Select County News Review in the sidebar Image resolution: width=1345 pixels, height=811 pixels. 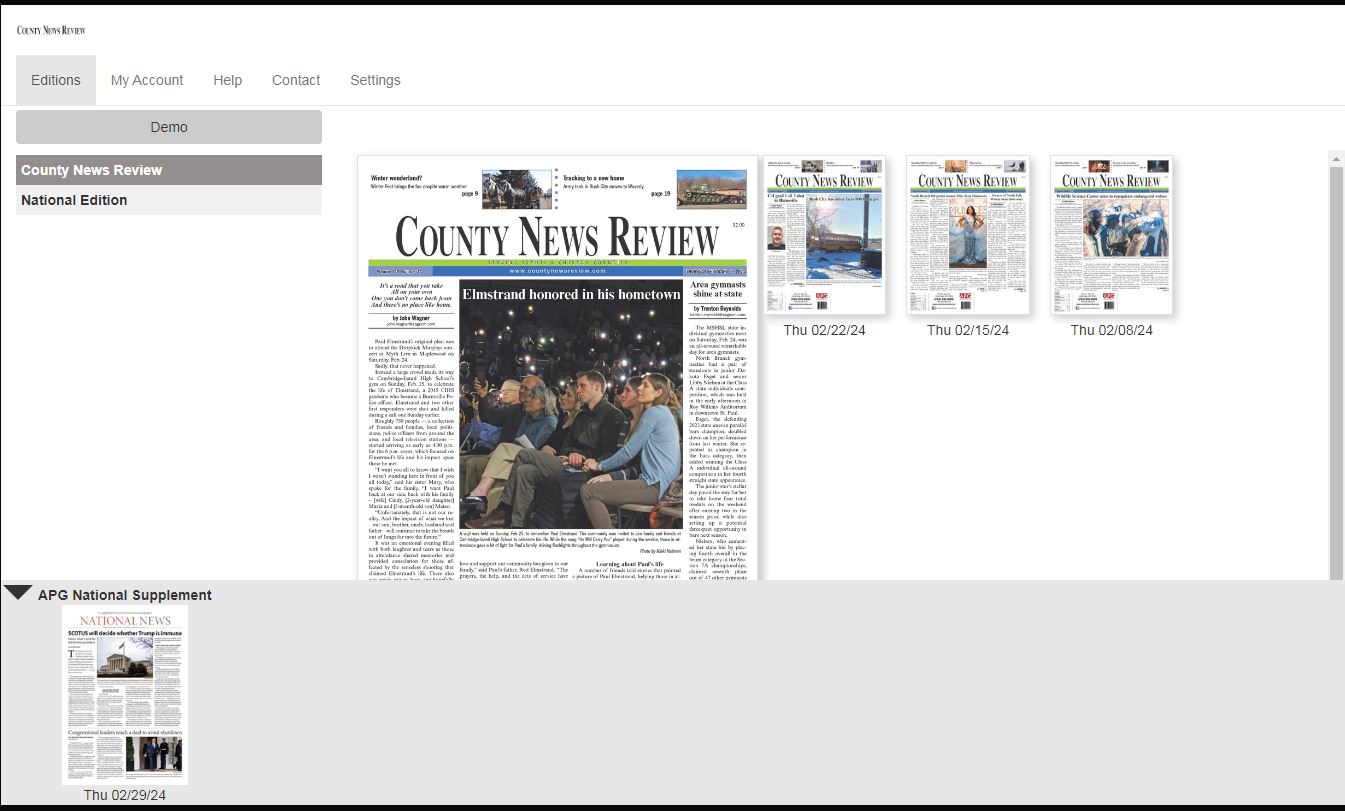[169, 170]
